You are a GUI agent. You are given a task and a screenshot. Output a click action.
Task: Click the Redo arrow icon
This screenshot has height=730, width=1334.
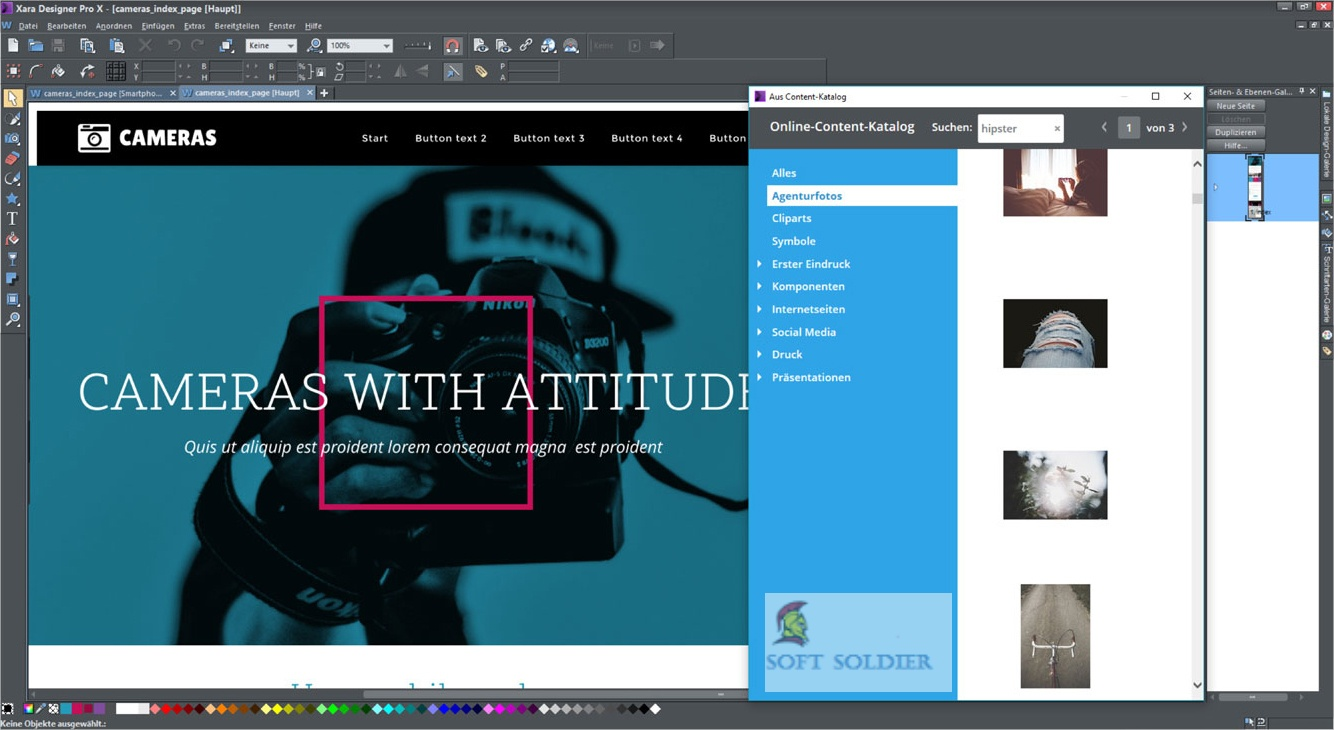pos(197,46)
